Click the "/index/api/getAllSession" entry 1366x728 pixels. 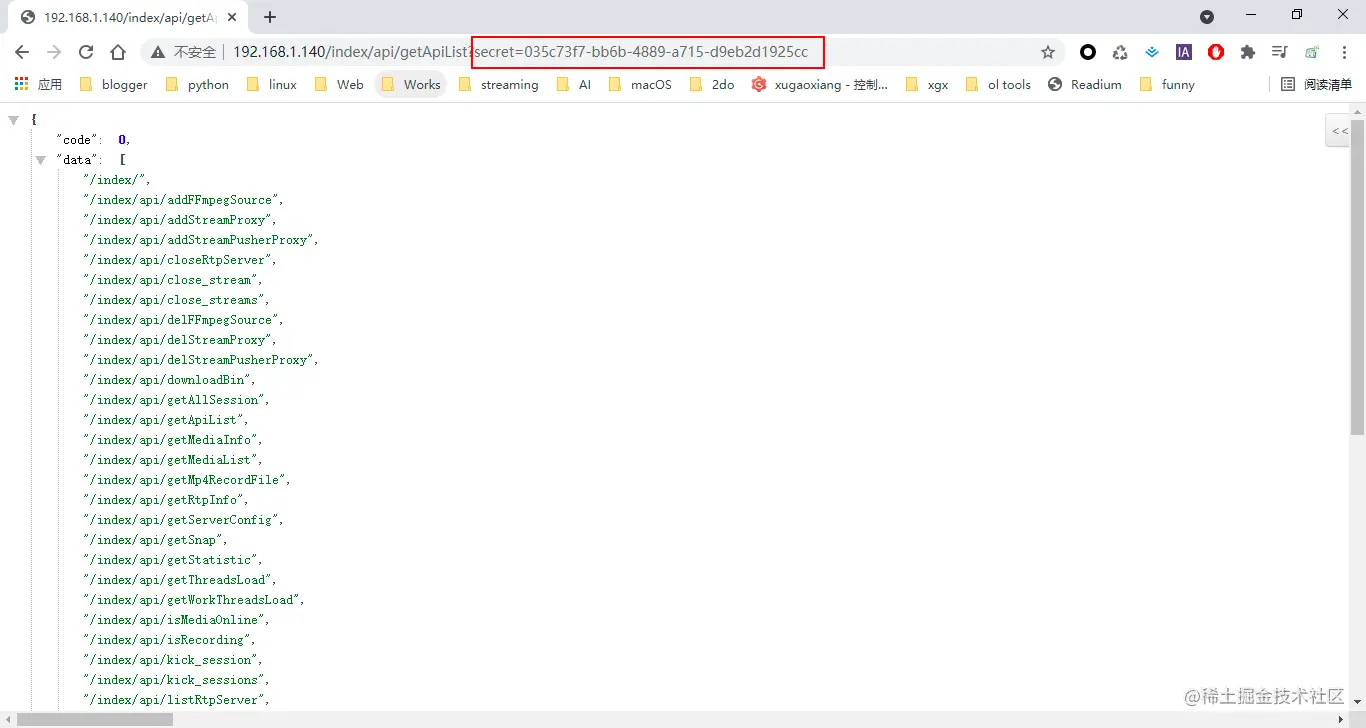point(176,400)
